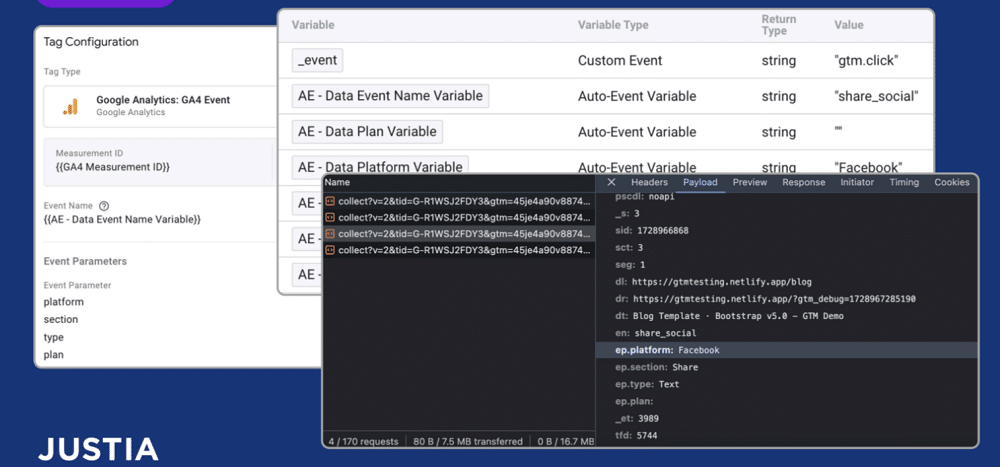
Task: Click the "share_social" value cell
Action: point(876,96)
